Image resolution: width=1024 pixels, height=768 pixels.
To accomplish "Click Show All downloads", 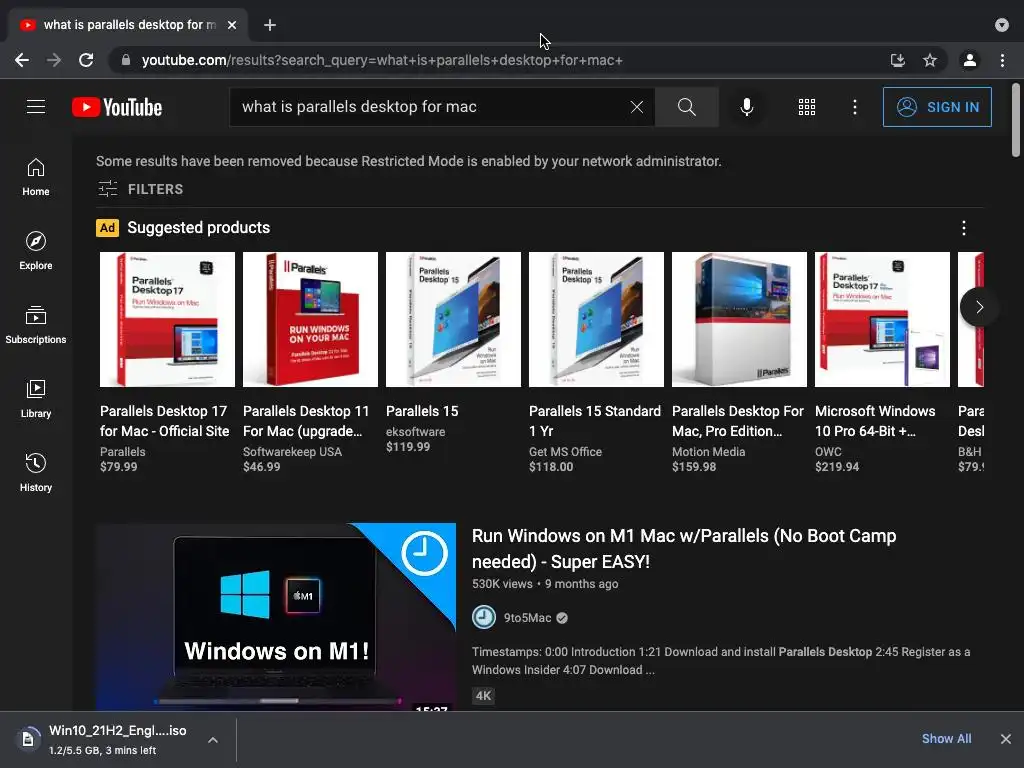I will [x=946, y=739].
